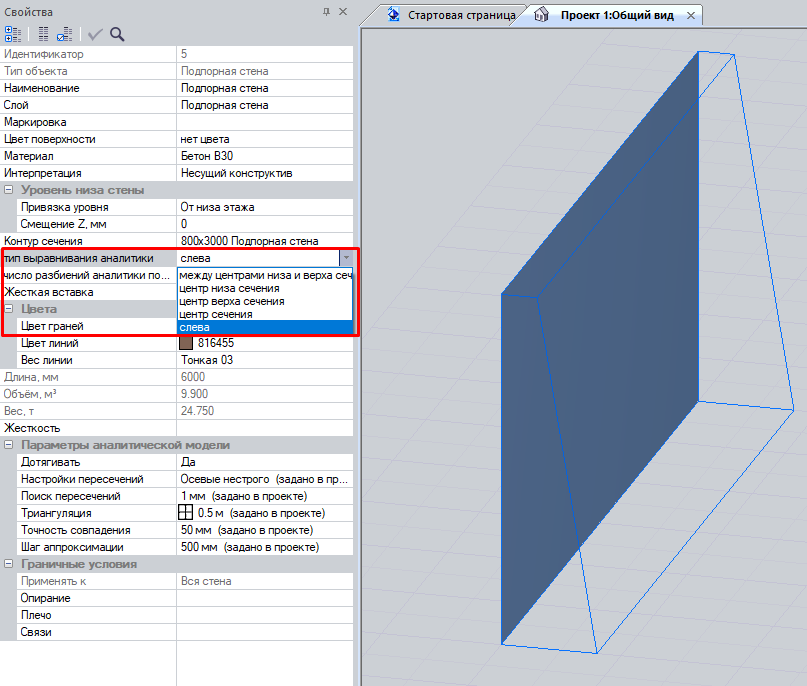807x686 pixels.
Task: Click the checked-list filter icon in toolbar
Action: (x=64, y=34)
